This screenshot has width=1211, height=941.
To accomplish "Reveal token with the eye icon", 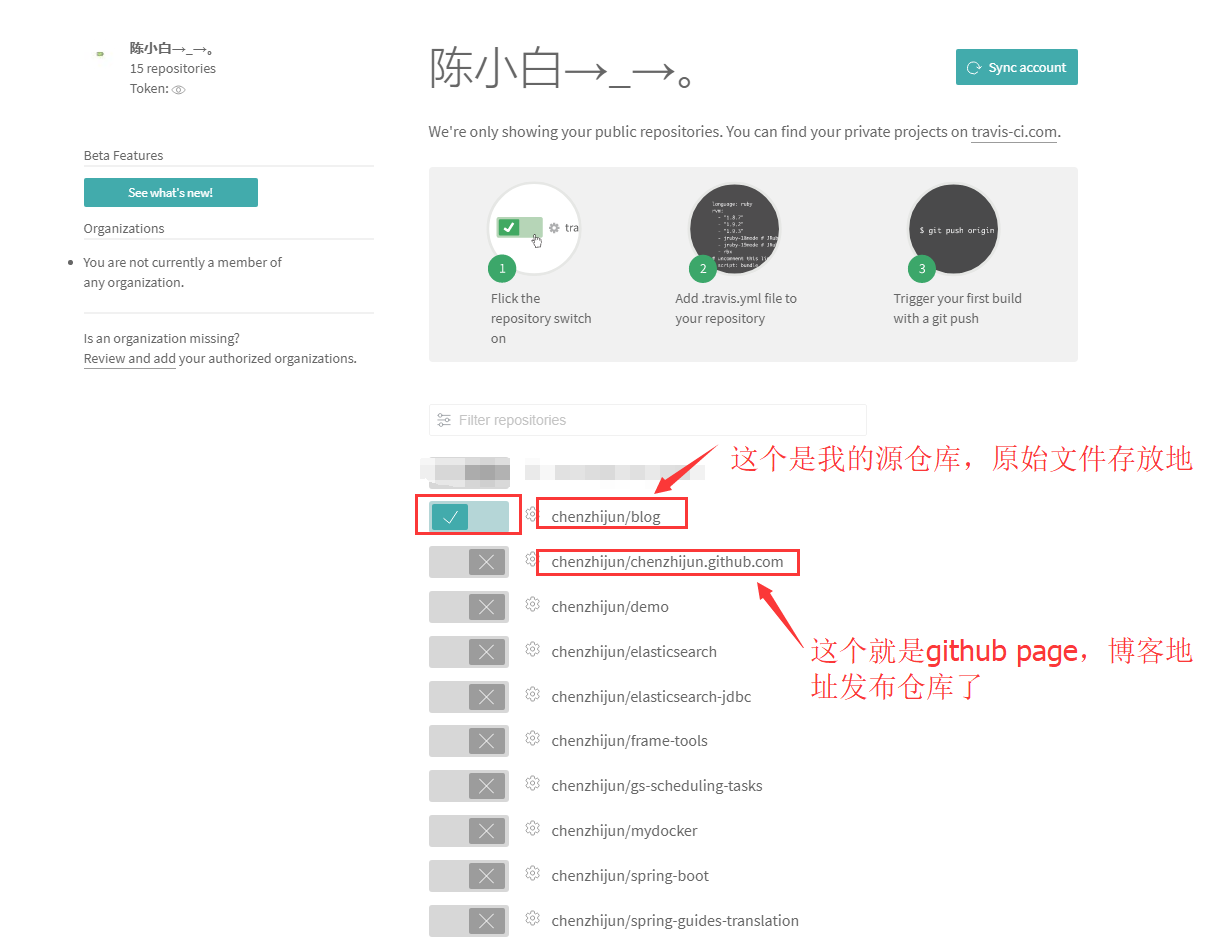I will coord(178,90).
